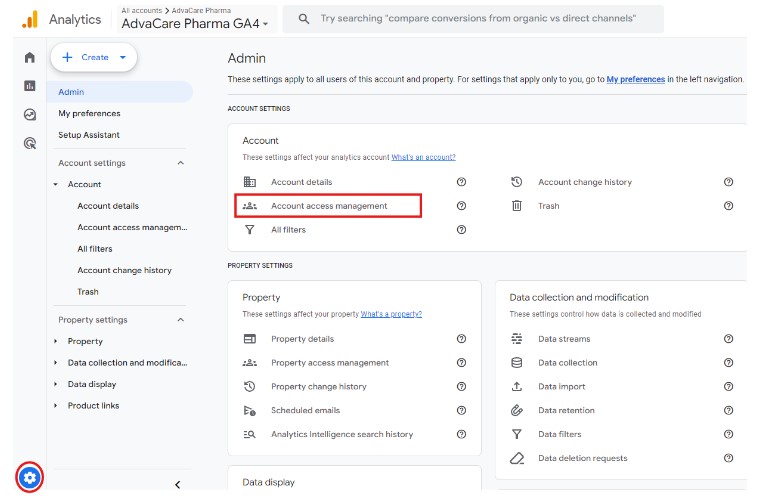The height and width of the screenshot is (498, 759).
Task: Open the Reports bar-chart icon
Action: pyautogui.click(x=30, y=86)
